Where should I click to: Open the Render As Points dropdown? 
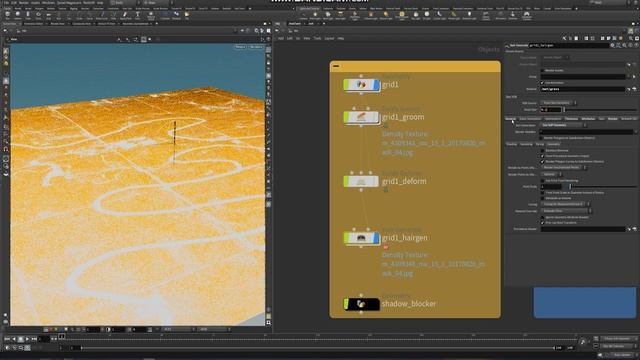point(563,168)
